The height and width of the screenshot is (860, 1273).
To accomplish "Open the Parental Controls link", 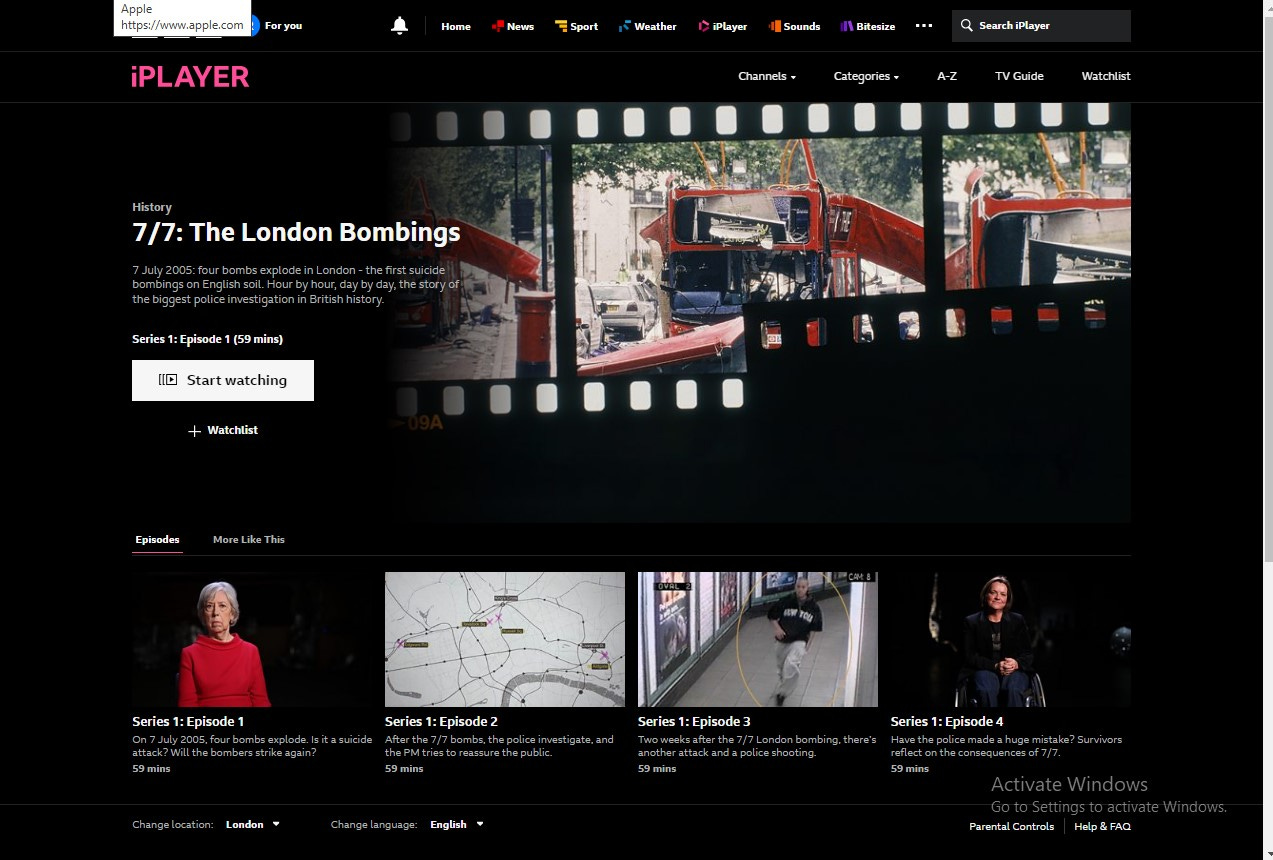I will tap(1011, 827).
